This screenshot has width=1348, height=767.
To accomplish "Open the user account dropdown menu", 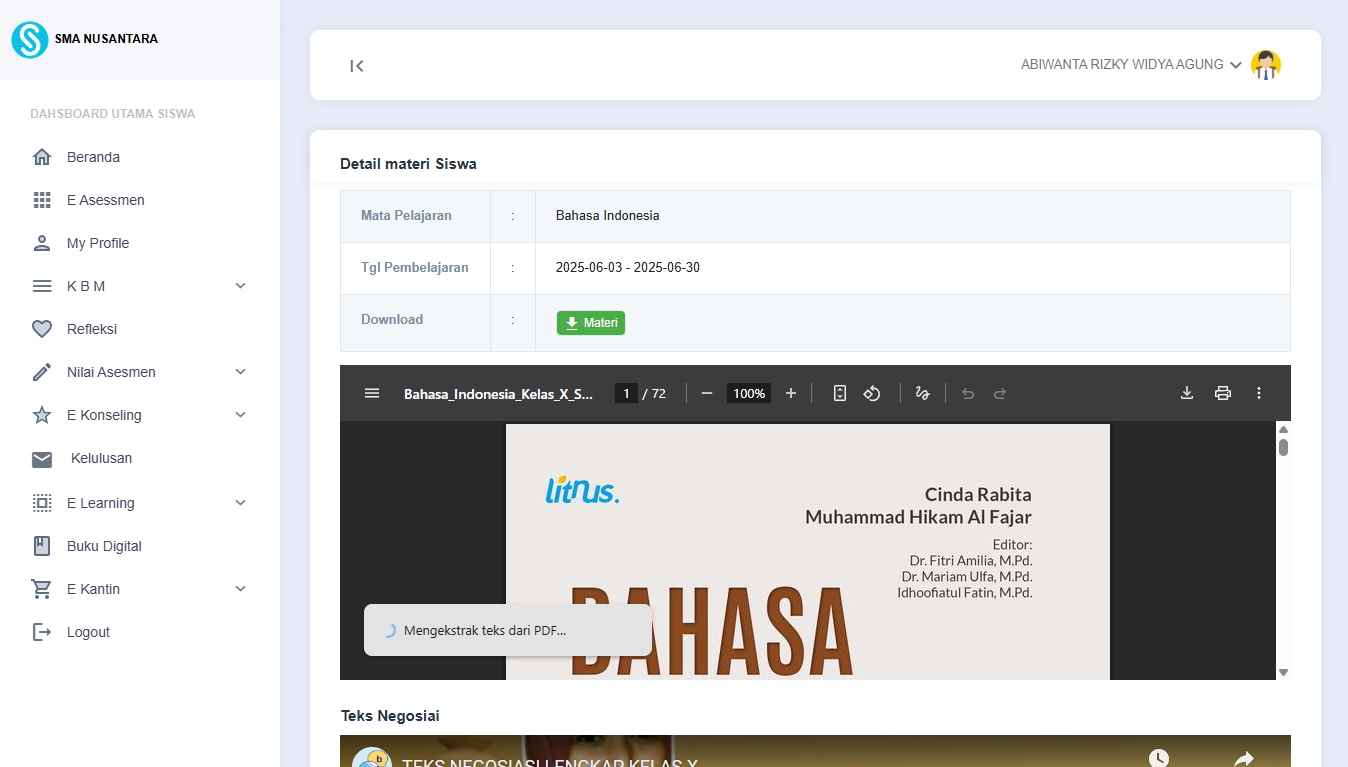I will (1130, 65).
